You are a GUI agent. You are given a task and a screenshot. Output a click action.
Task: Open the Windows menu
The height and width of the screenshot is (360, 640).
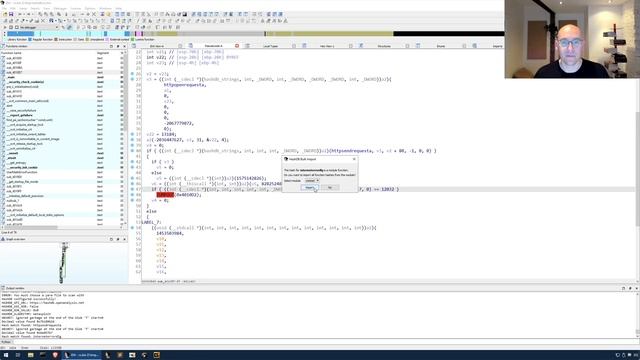click(105, 8)
